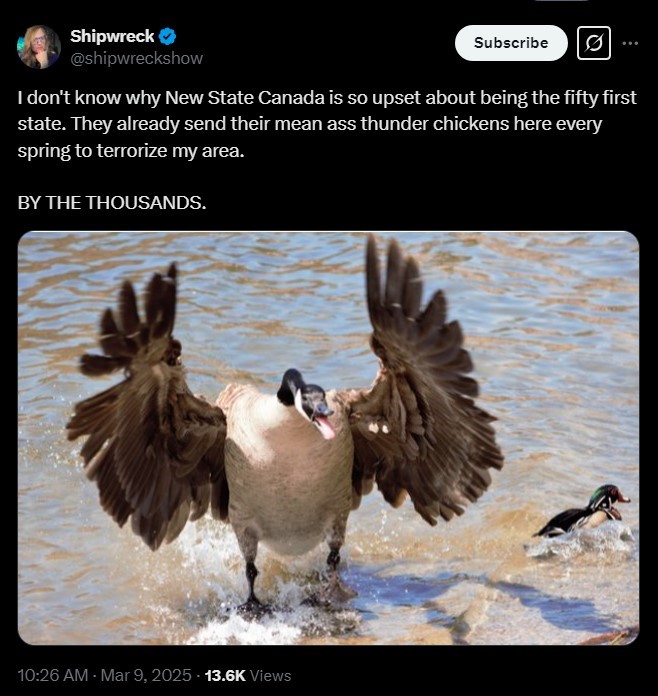
Task: Subscribe to Shipwreck's account
Action: (x=511, y=43)
